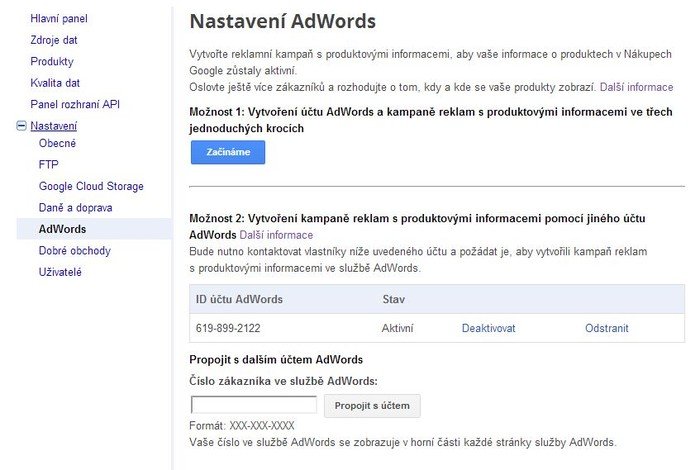The image size is (700, 470).
Task: Deactivate AdWords account 619-899-2122
Action: tap(488, 329)
